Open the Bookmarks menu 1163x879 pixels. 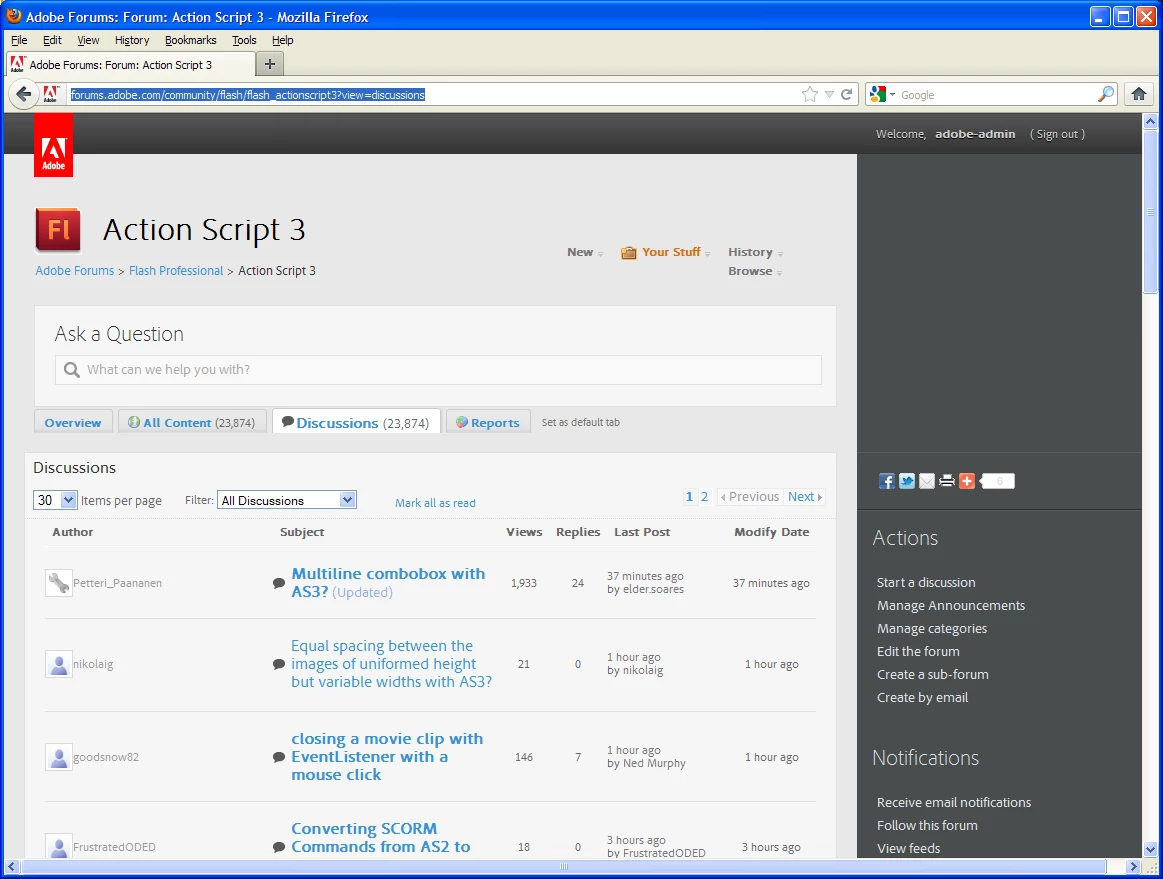[191, 40]
